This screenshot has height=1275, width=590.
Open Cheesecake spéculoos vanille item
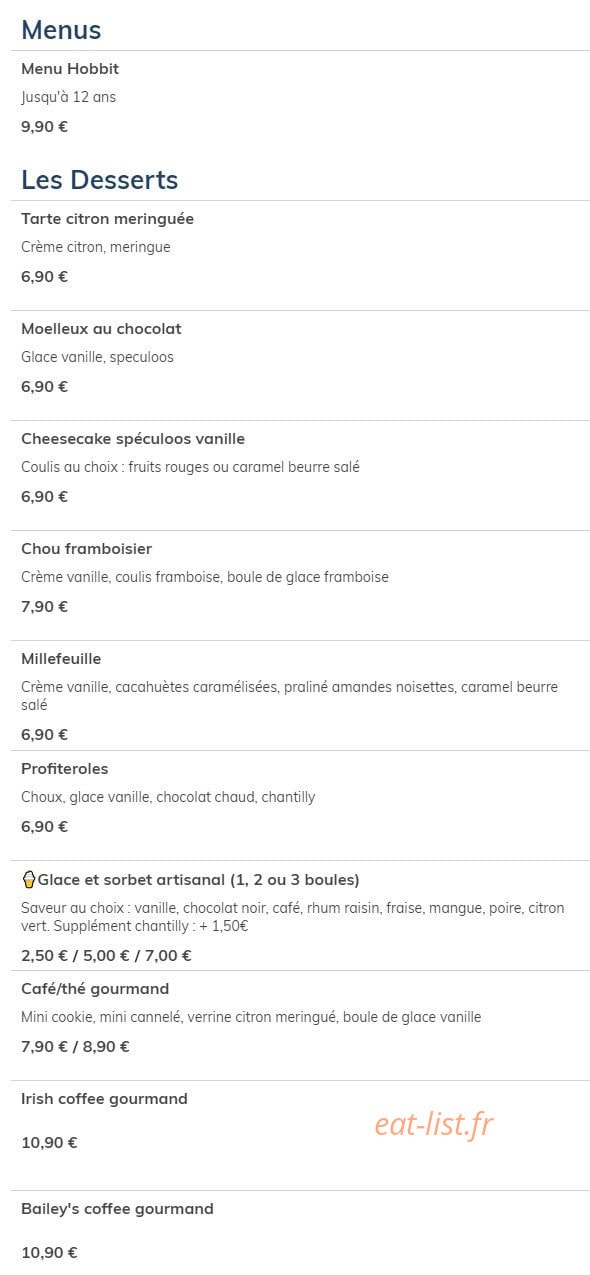[x=133, y=439]
